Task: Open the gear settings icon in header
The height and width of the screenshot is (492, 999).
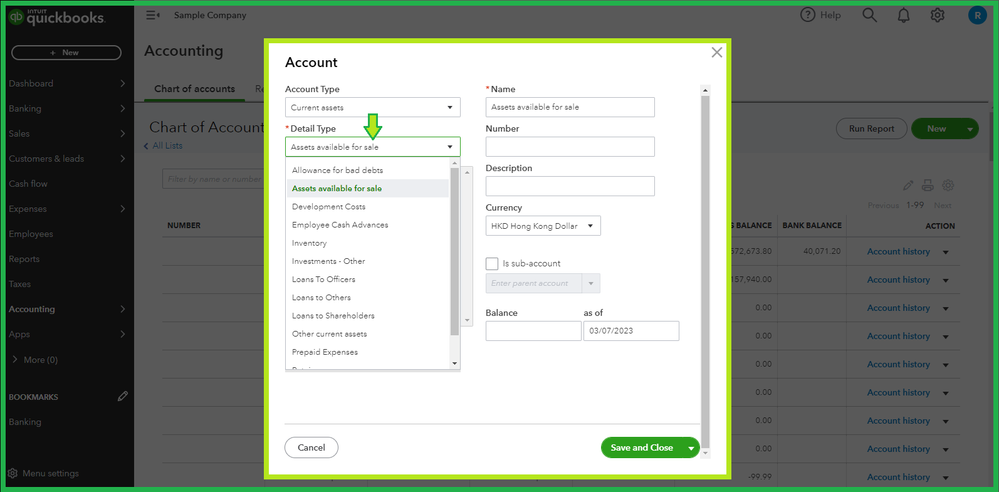Action: tap(937, 15)
